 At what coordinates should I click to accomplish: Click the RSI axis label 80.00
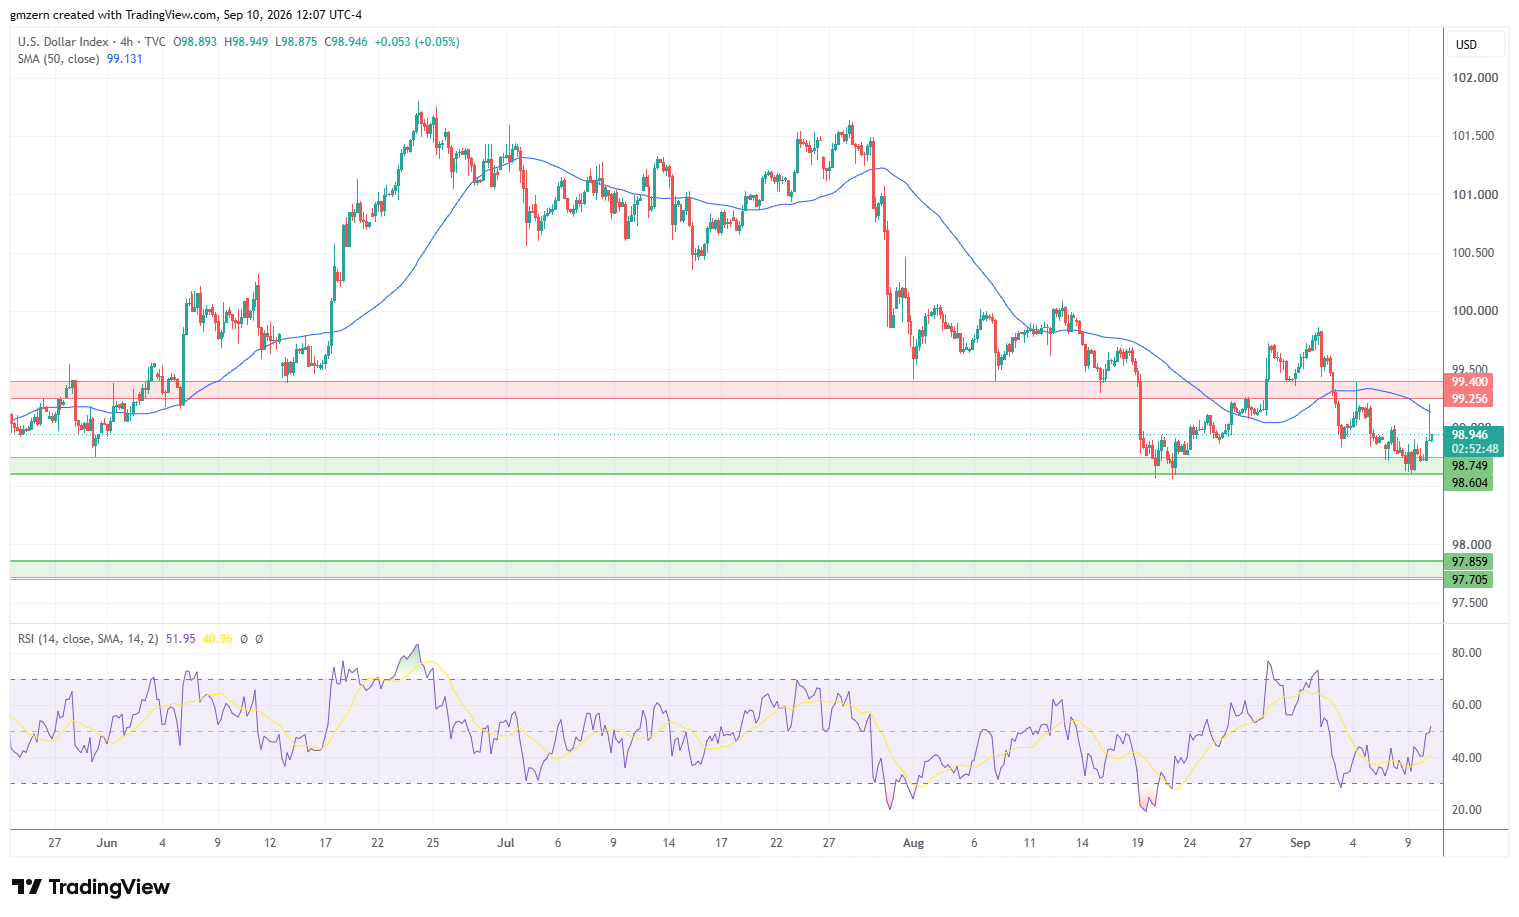[x=1467, y=653]
